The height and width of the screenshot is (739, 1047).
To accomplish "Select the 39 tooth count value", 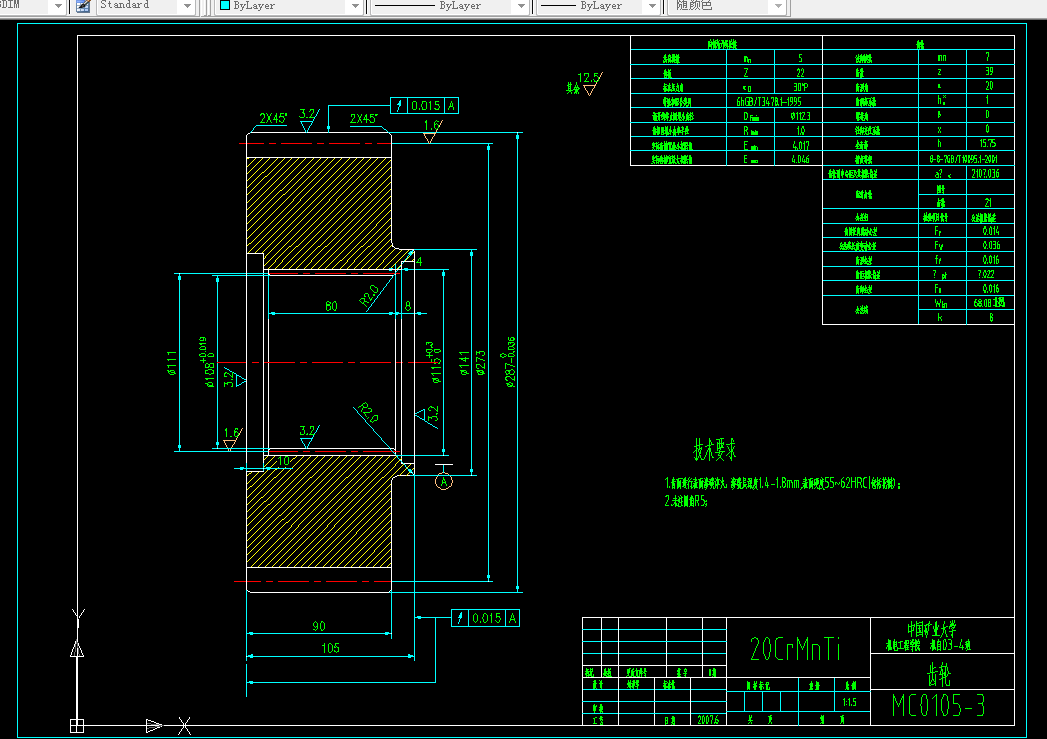I will (989, 71).
